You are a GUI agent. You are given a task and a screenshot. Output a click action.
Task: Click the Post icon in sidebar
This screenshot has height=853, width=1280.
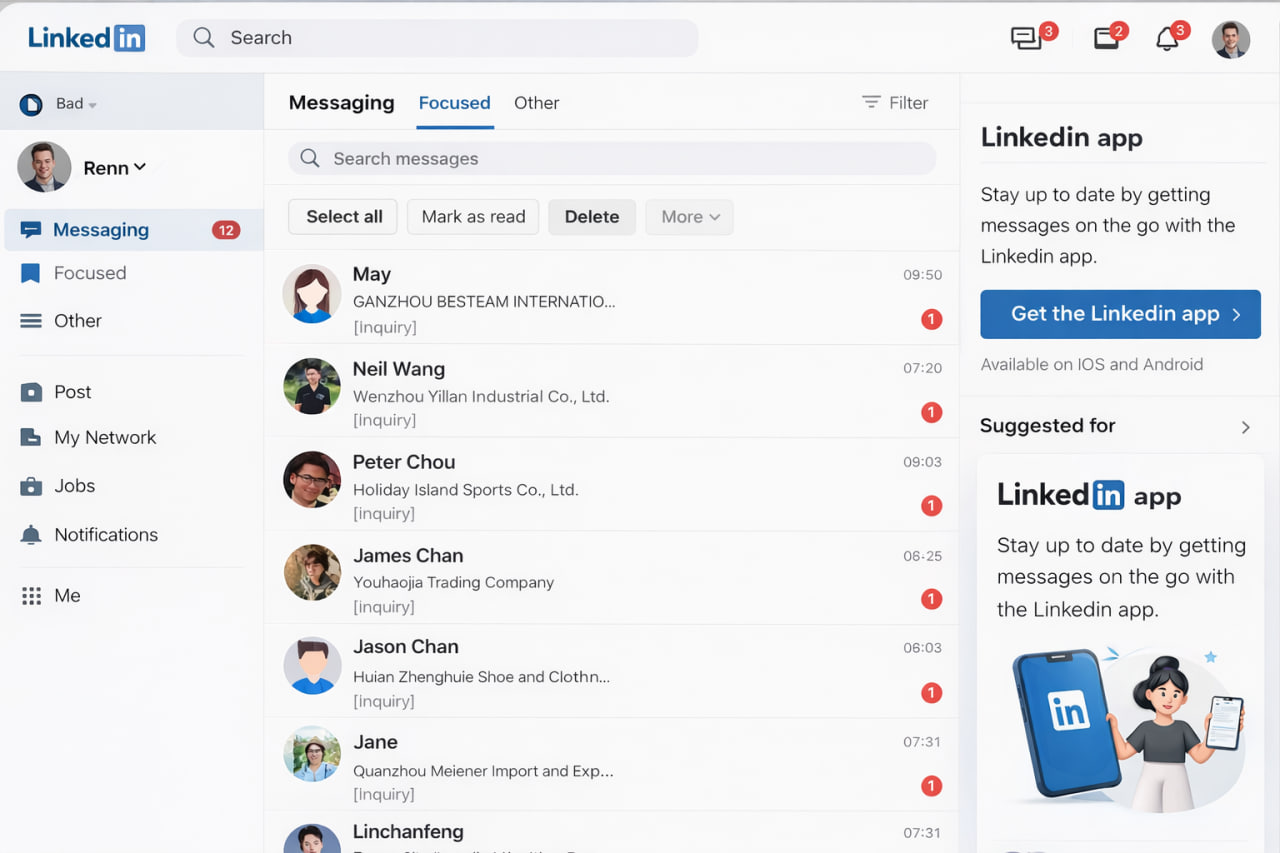pos(32,392)
